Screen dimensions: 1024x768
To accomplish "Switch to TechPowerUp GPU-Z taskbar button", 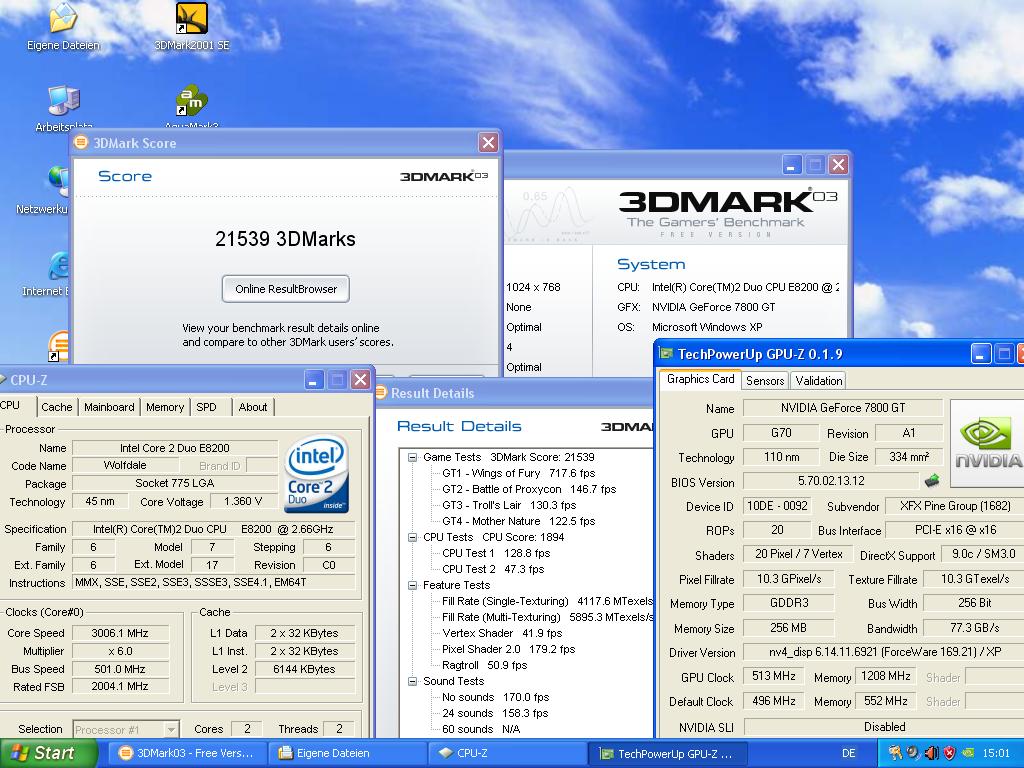I will point(667,753).
